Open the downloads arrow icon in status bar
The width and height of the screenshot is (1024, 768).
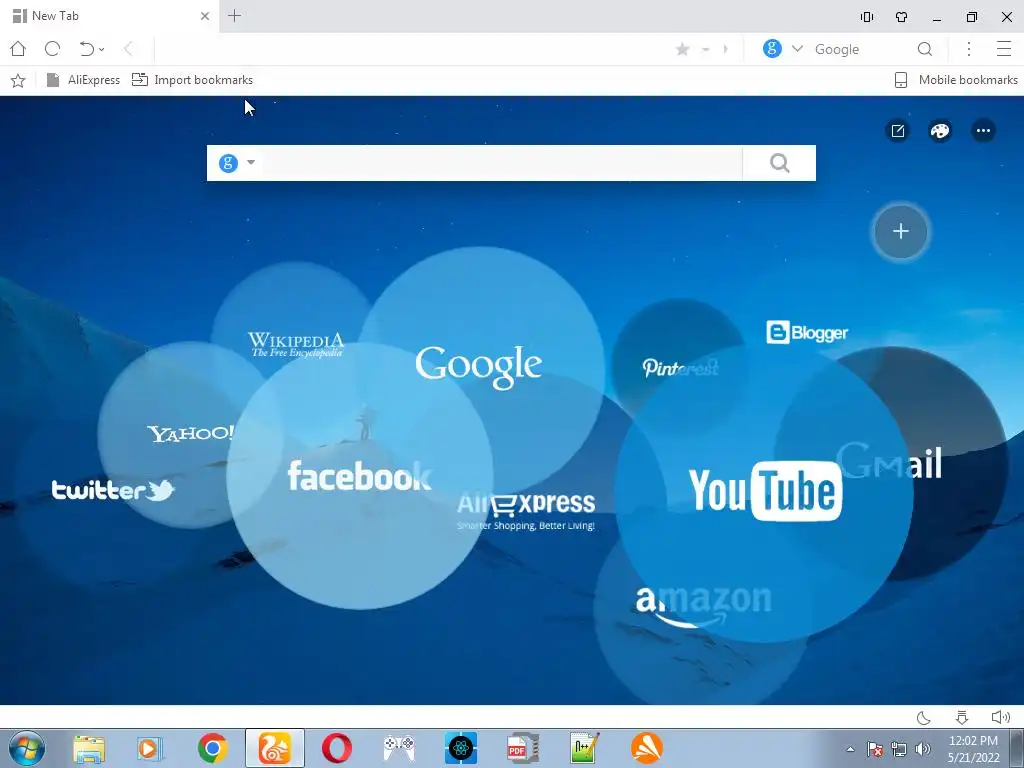pos(962,718)
